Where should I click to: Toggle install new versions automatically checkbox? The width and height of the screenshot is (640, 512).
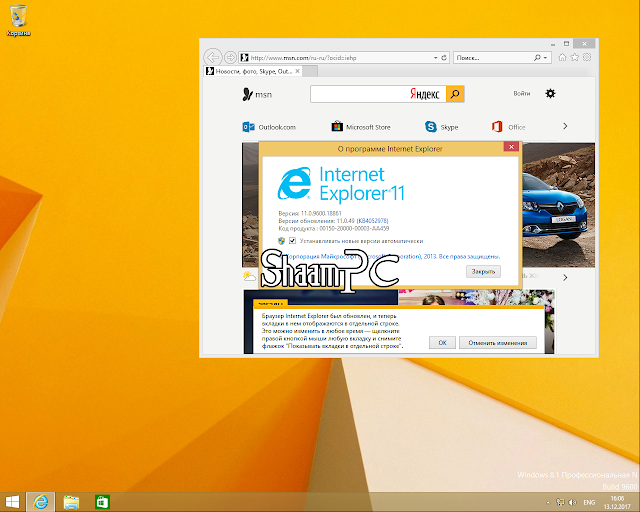coord(292,240)
